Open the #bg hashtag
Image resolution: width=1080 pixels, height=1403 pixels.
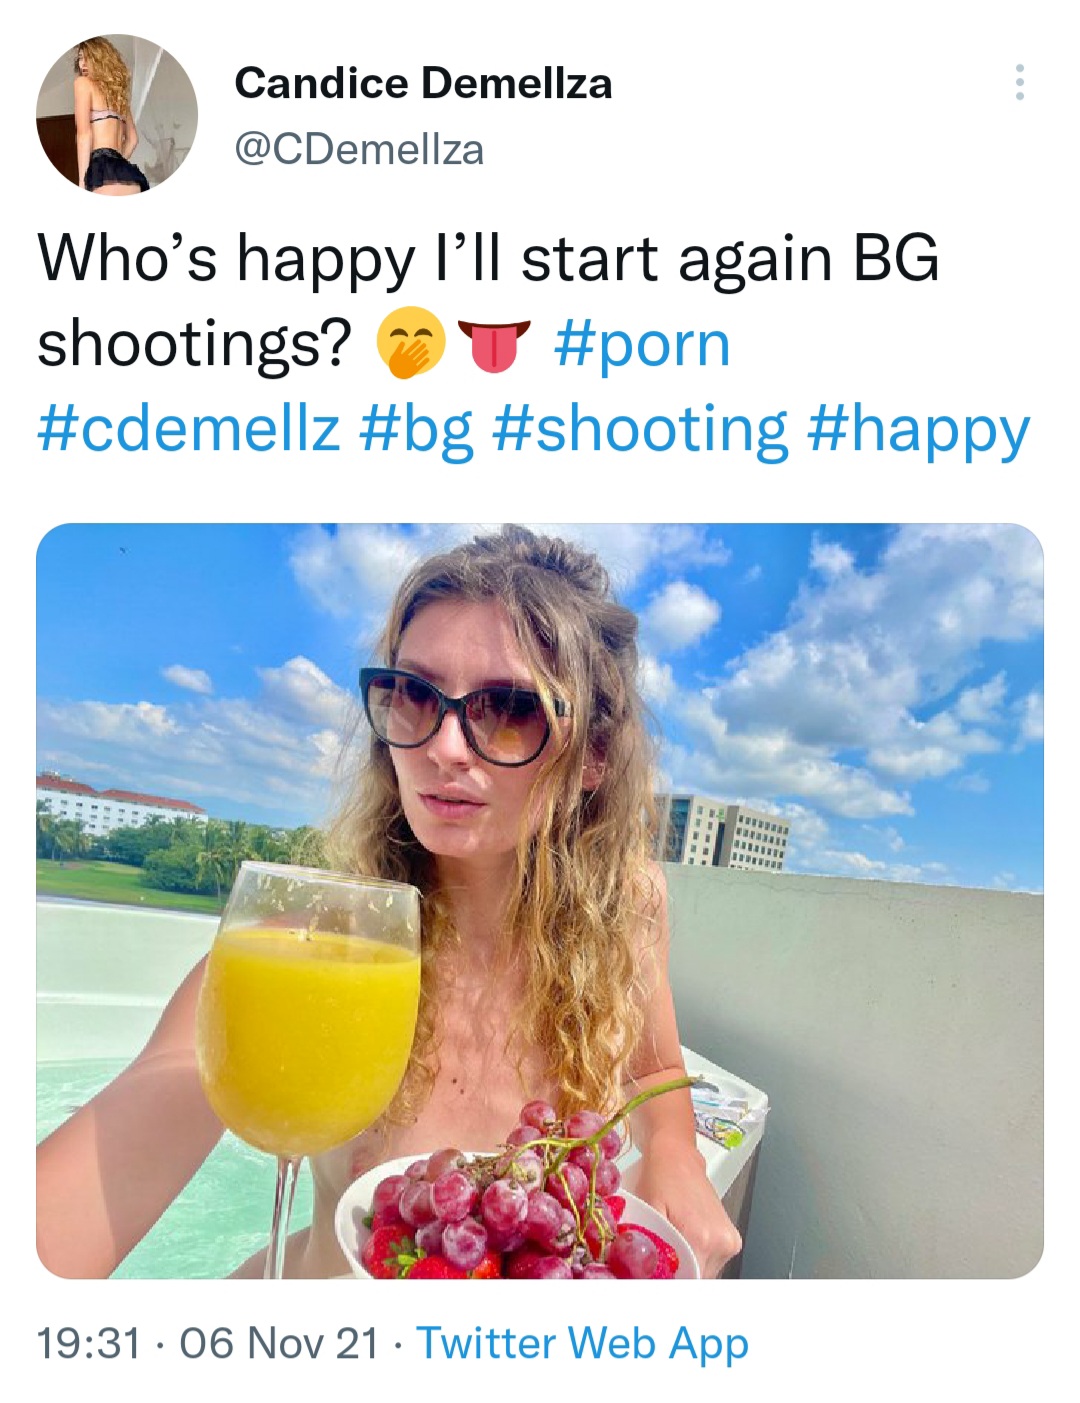pyautogui.click(x=416, y=429)
